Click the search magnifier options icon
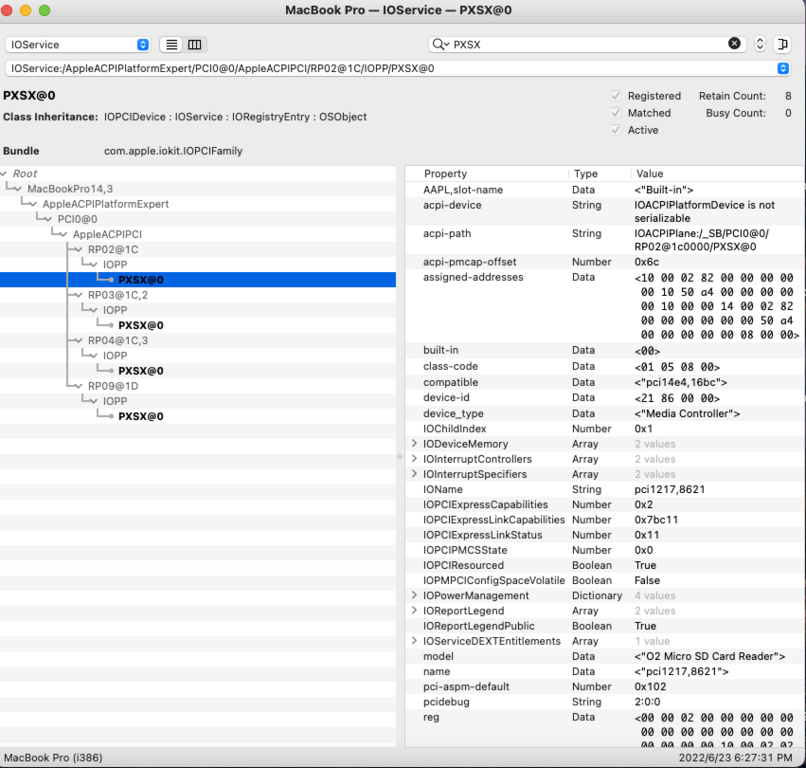 point(440,45)
